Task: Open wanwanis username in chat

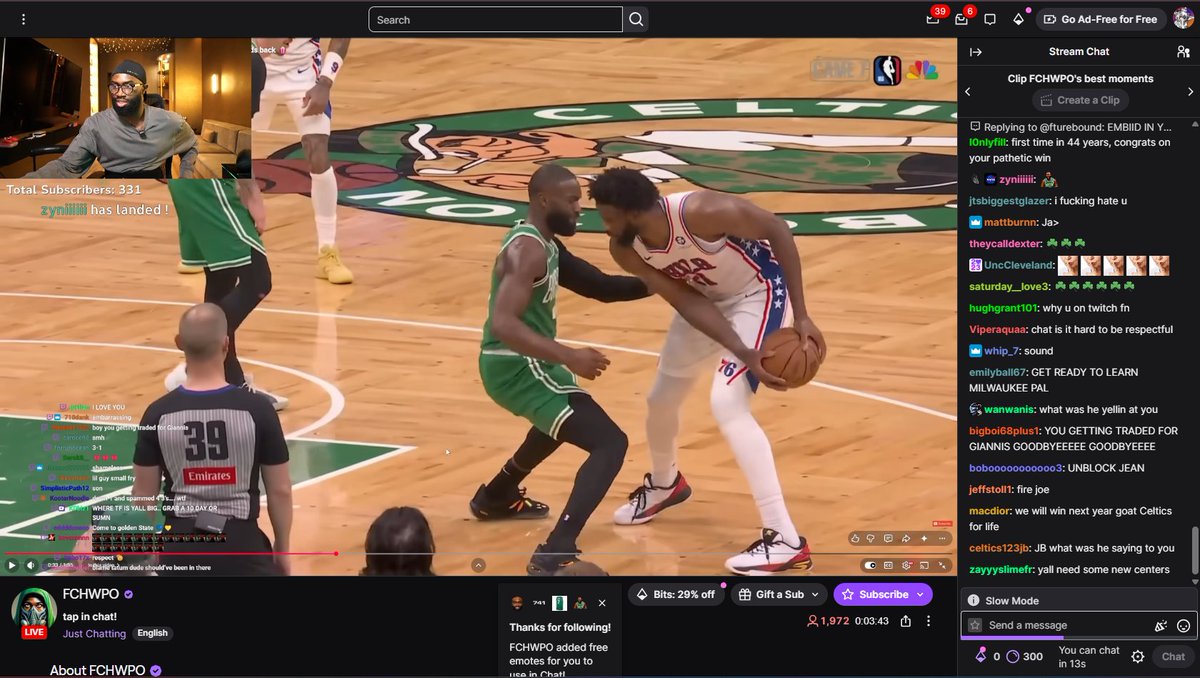Action: click(x=1009, y=409)
